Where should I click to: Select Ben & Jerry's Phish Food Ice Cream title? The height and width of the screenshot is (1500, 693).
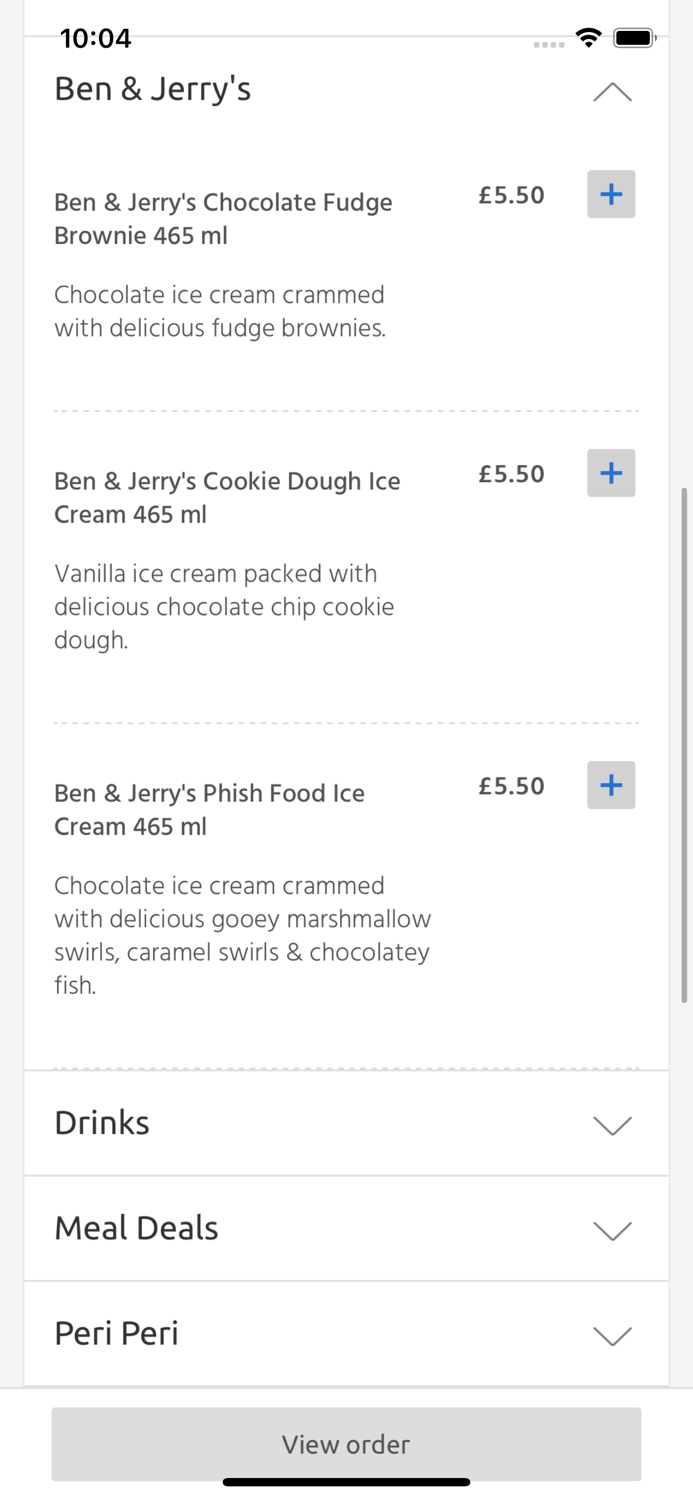click(x=209, y=809)
